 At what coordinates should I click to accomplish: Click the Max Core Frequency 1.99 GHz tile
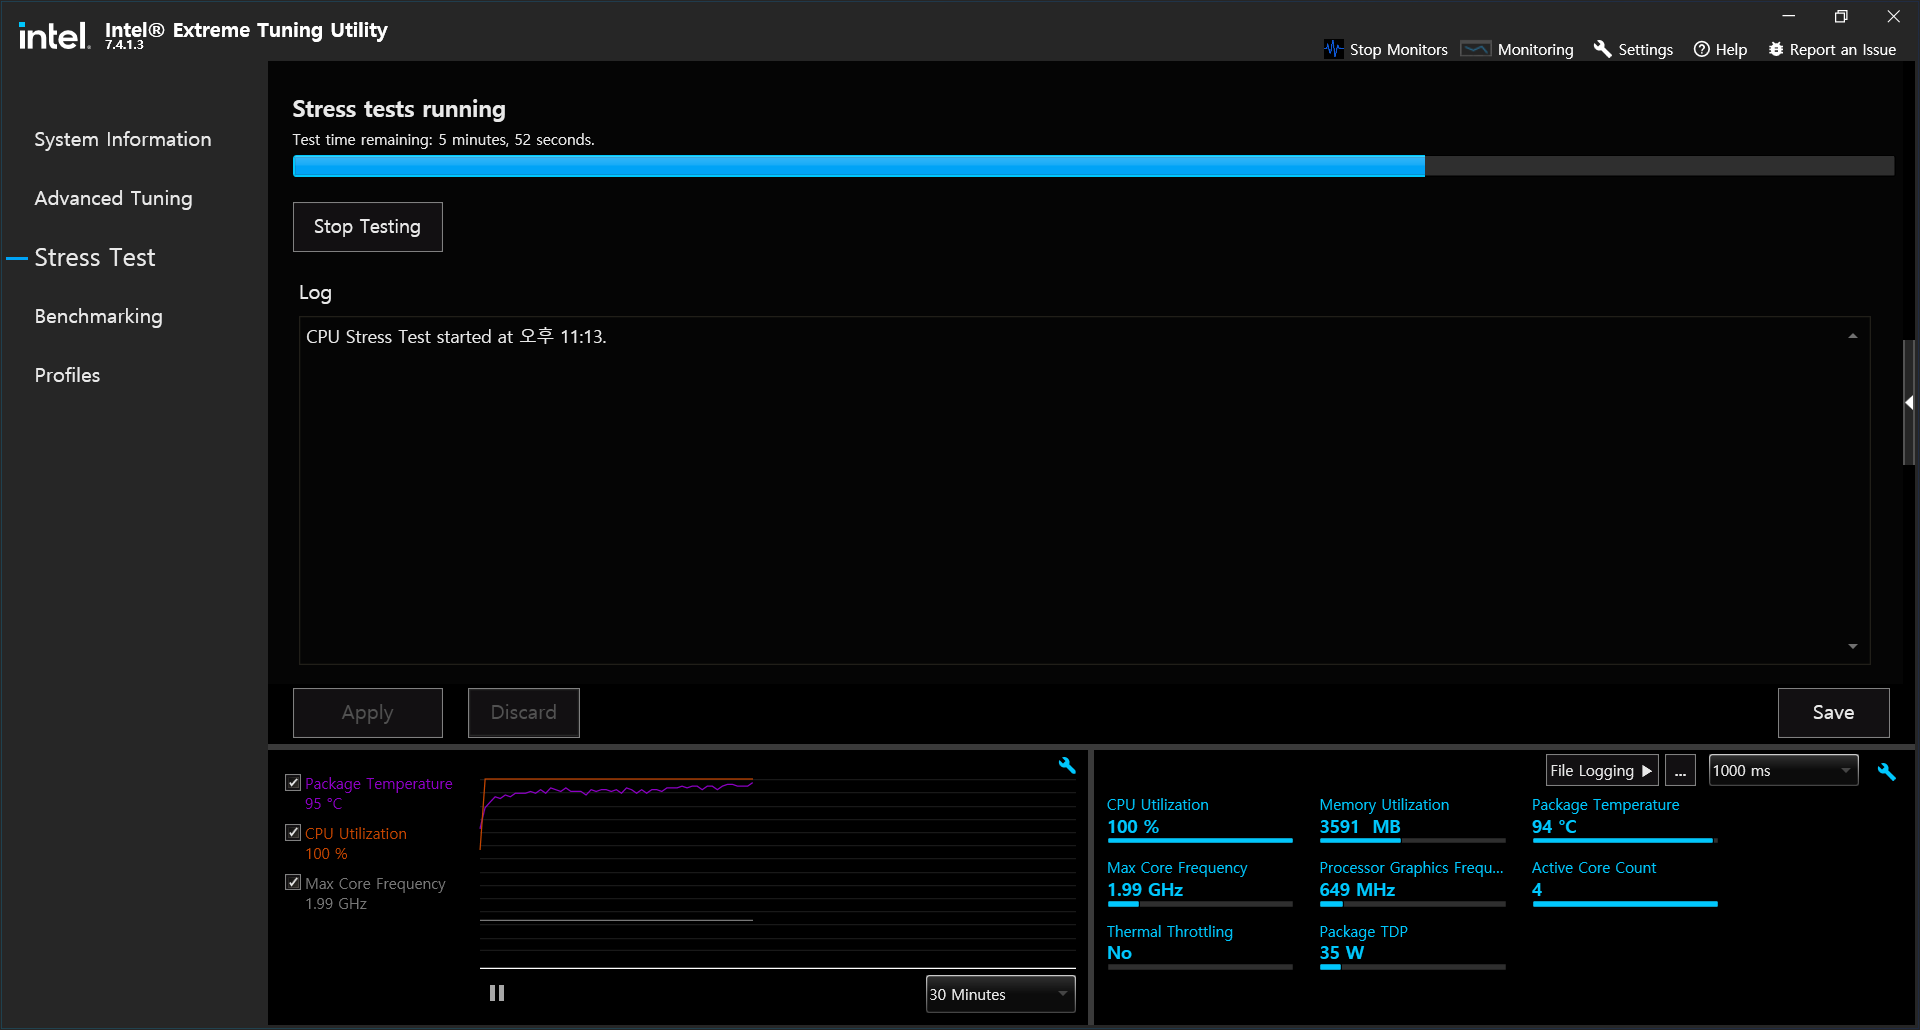[1199, 883]
